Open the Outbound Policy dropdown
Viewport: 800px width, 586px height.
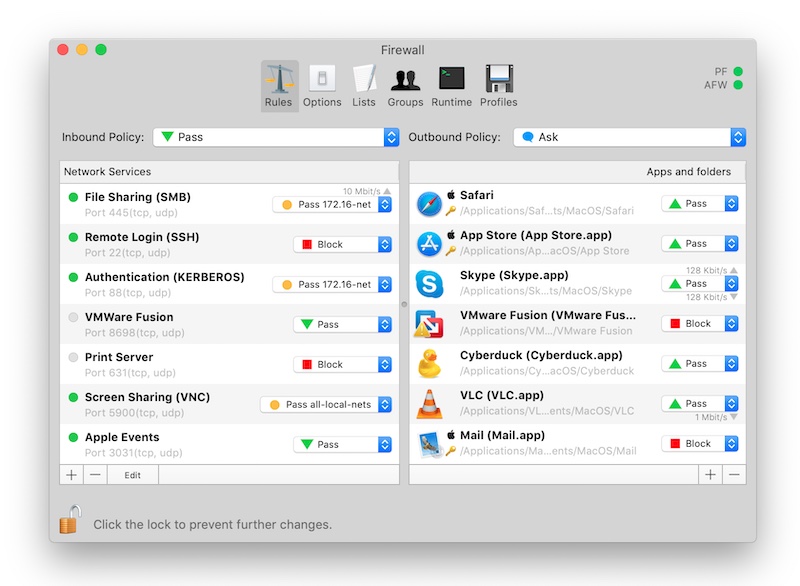coord(630,137)
